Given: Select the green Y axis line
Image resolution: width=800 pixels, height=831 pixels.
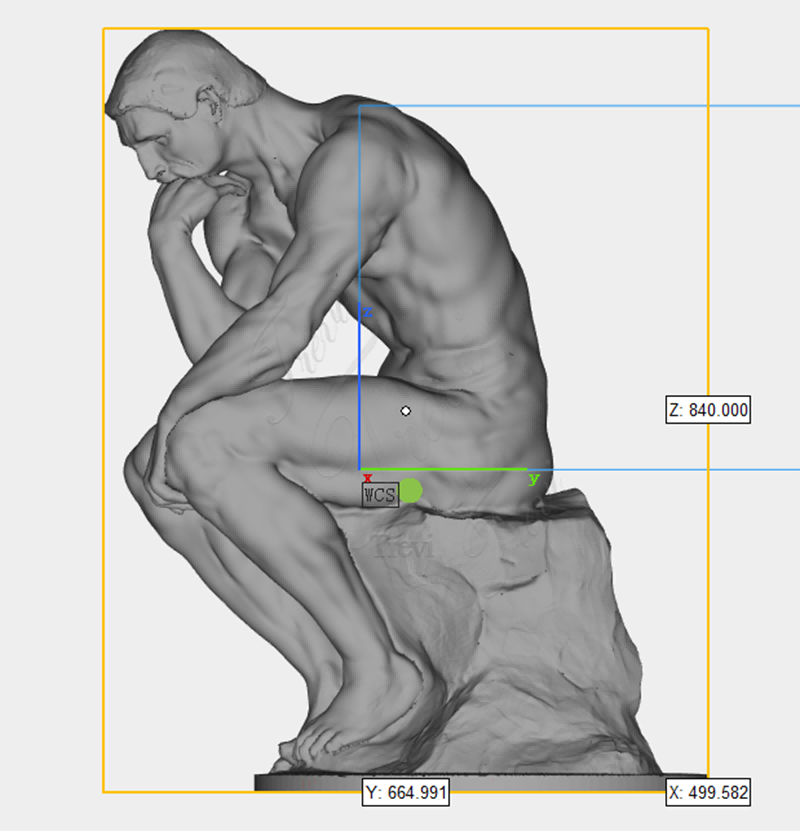Looking at the screenshot, I should click(x=444, y=469).
